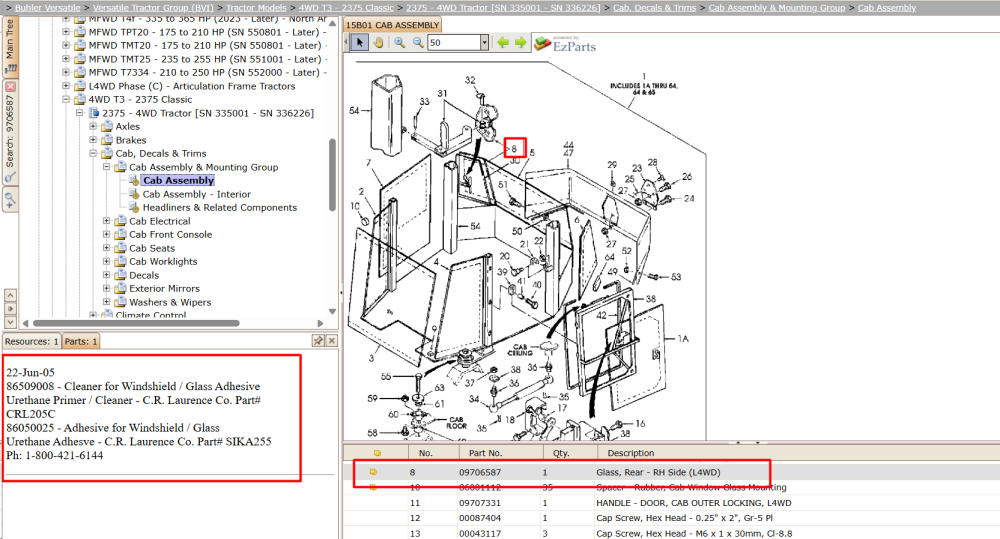
Task: Switch to the Main Tree side tab
Action: [10, 47]
